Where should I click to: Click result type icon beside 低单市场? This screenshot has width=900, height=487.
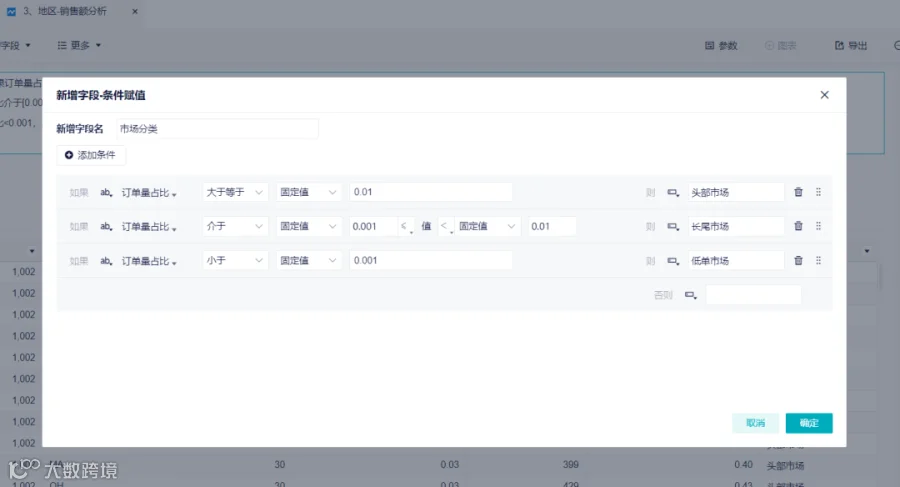tap(673, 261)
